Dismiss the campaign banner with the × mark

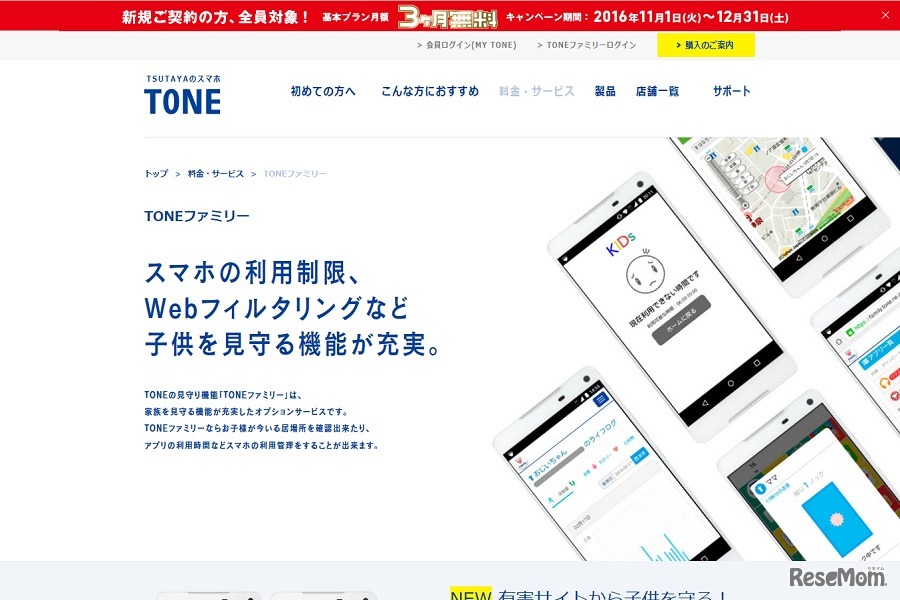(x=885, y=14)
